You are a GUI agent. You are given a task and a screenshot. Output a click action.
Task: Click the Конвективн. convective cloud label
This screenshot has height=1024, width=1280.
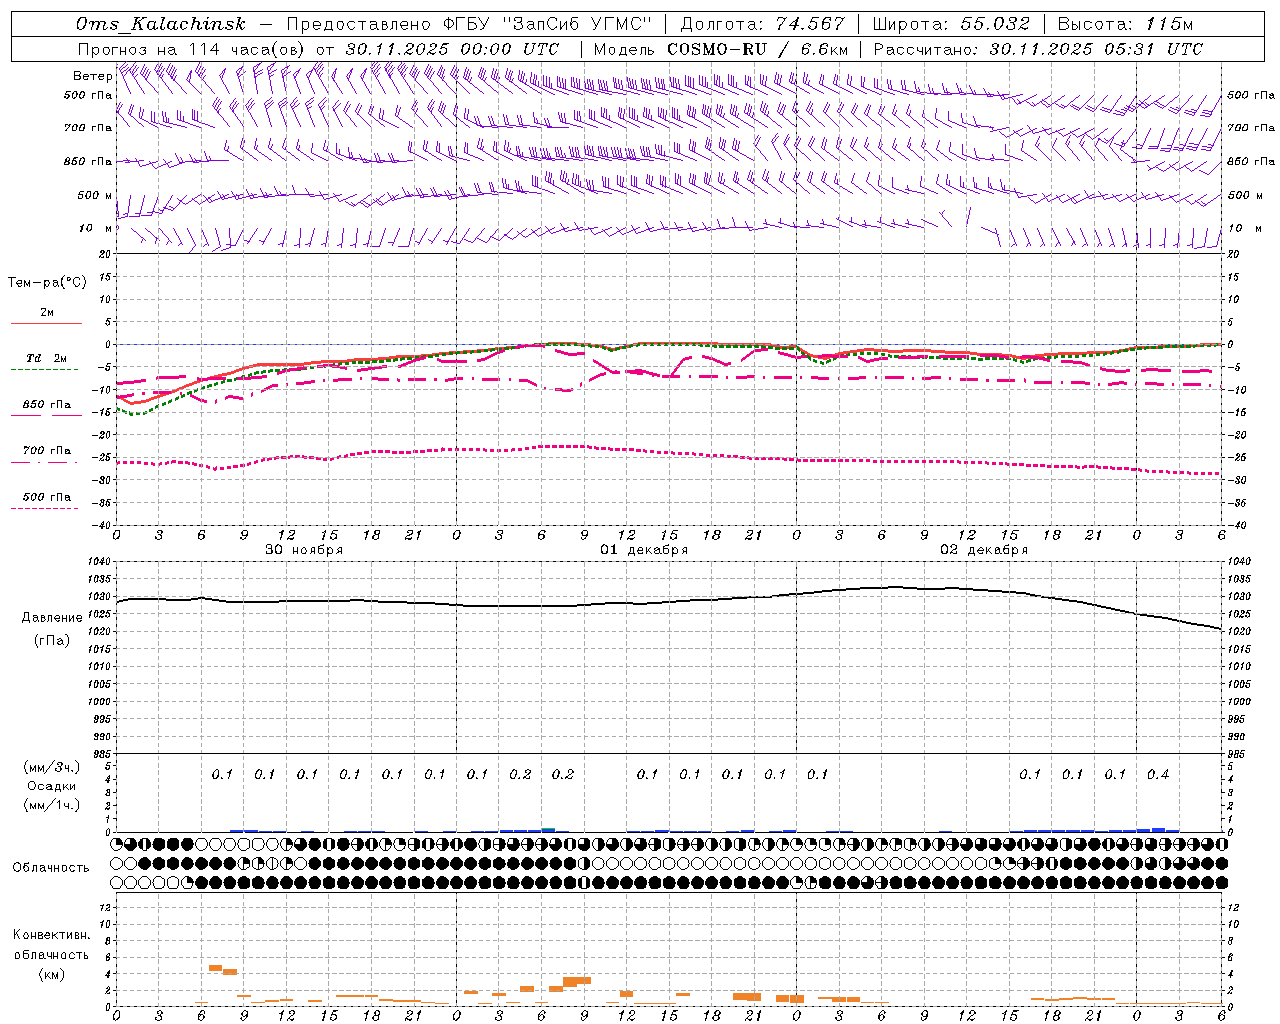coord(51,935)
